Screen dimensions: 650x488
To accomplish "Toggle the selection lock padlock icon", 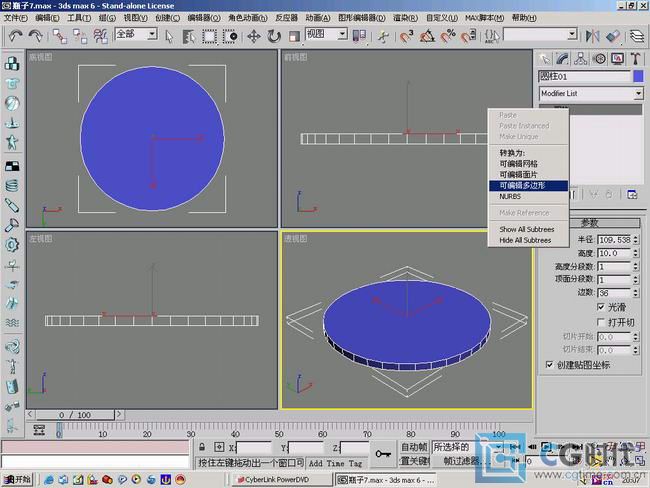I will [x=202, y=447].
